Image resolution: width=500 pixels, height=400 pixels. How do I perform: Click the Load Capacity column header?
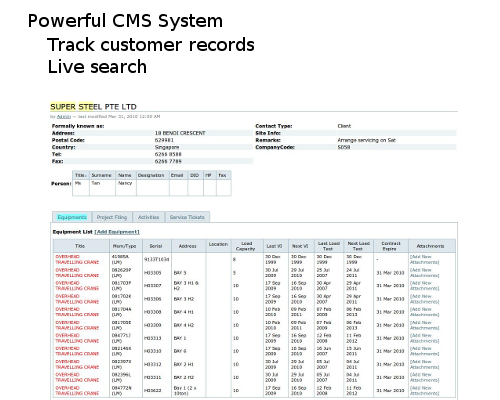[246, 246]
